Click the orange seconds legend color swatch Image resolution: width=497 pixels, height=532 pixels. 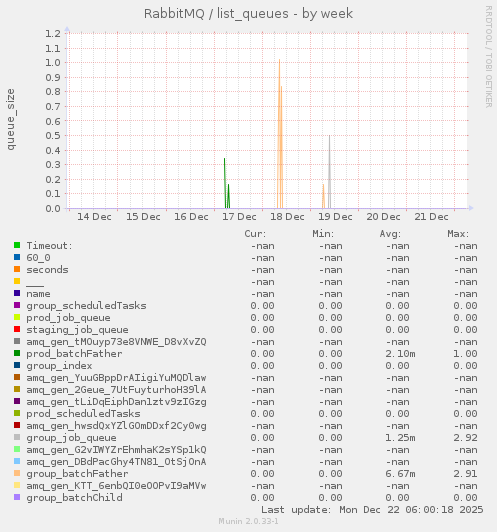17,269
